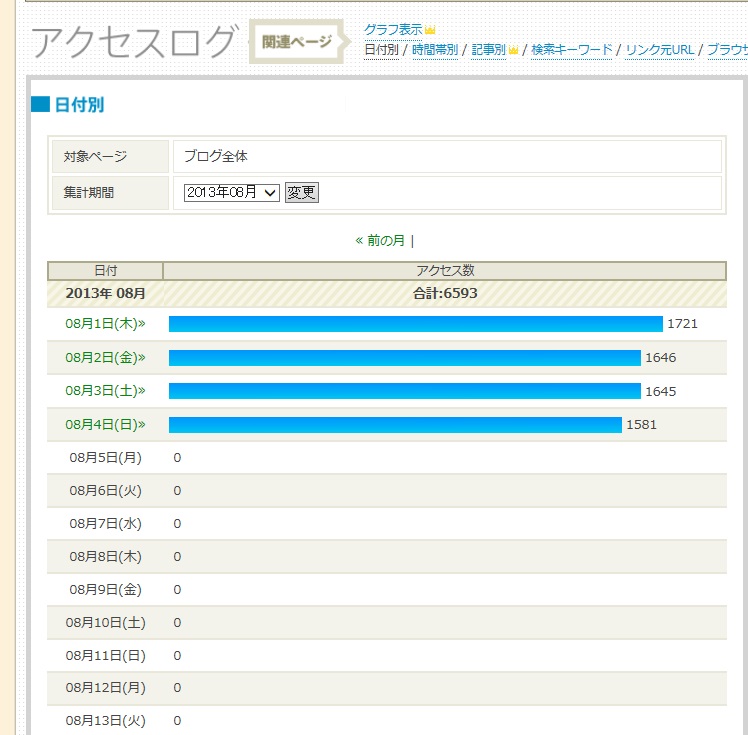
Task: Open details for 08月3日(土)
Action: point(105,390)
